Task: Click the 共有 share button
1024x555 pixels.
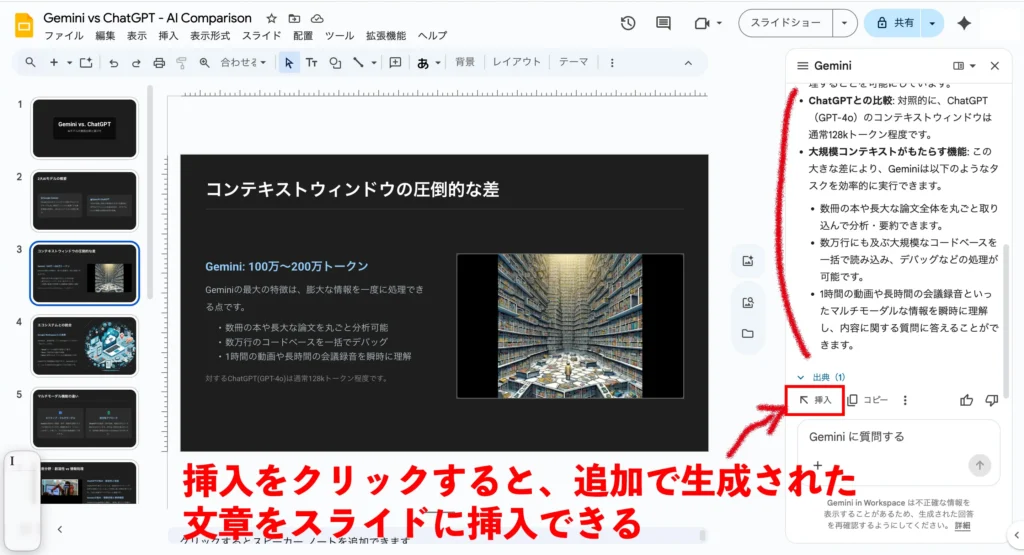Action: tap(893, 23)
